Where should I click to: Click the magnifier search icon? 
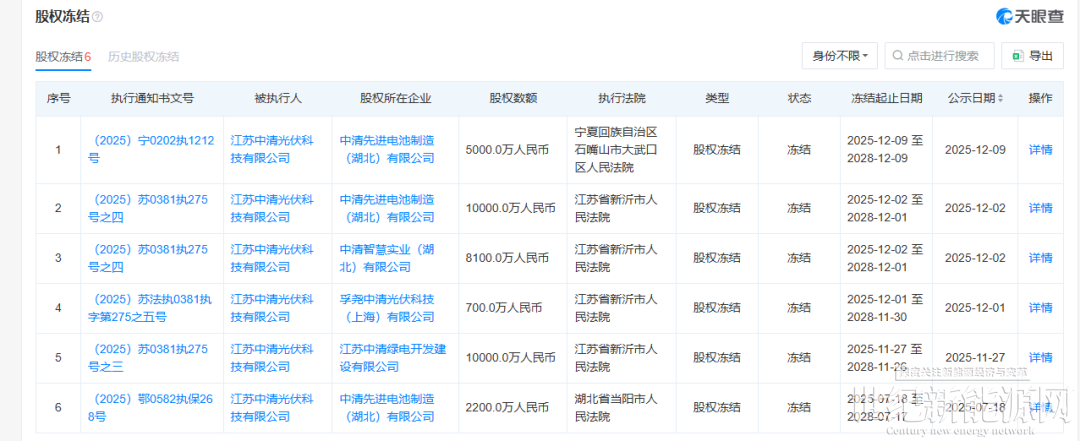(x=897, y=56)
